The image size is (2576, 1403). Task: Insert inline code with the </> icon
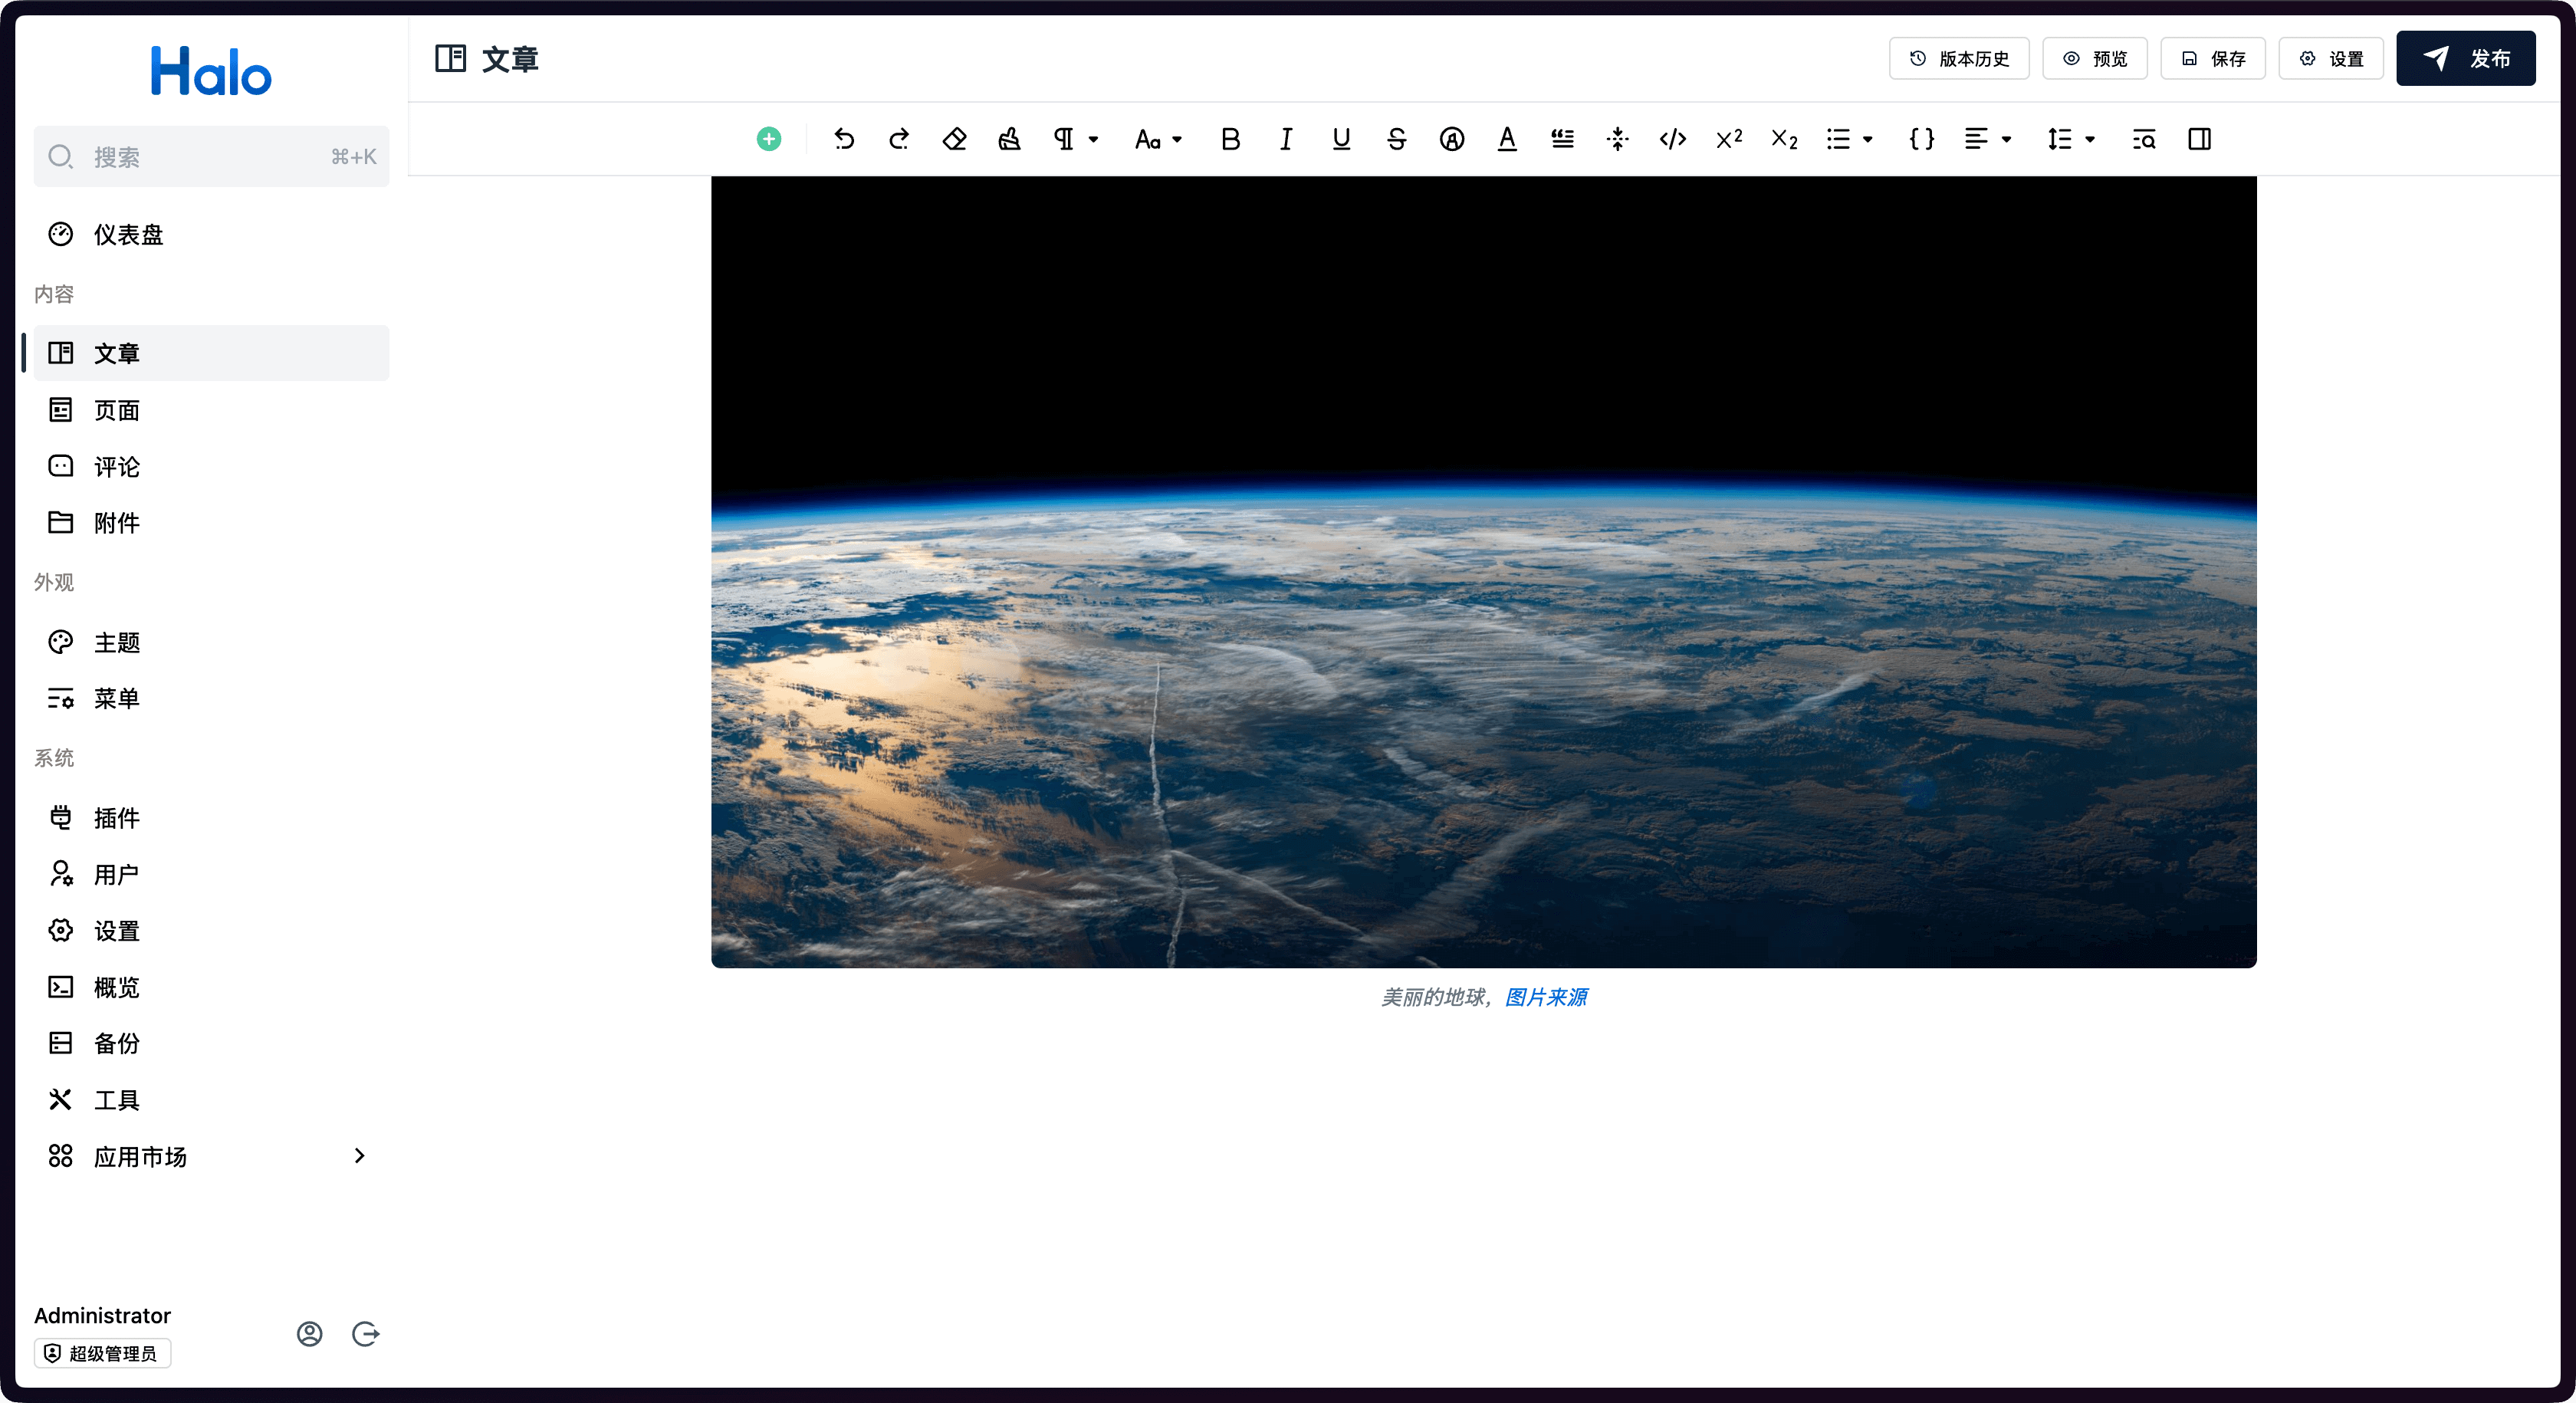tap(1672, 139)
